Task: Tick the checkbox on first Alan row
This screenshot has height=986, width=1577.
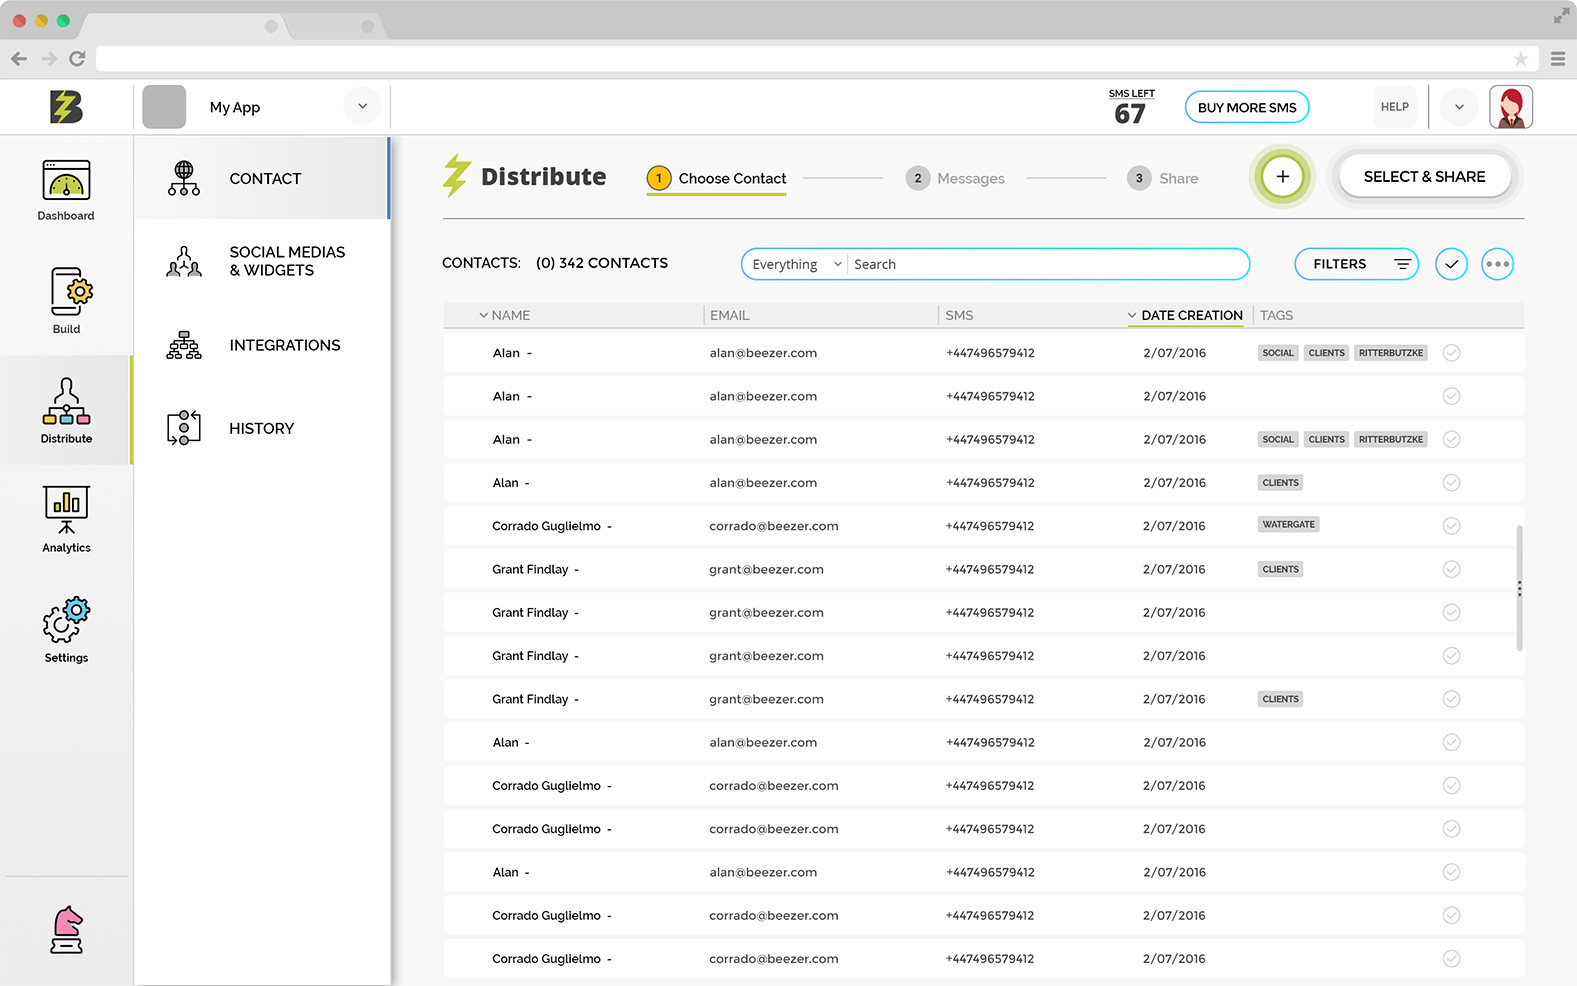Action: (x=1451, y=353)
